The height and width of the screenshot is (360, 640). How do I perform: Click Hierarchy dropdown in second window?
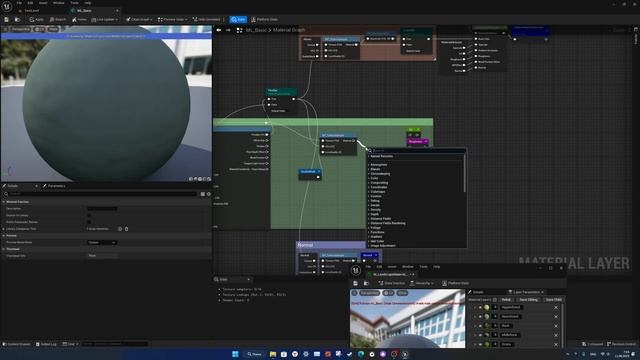[x=422, y=283]
